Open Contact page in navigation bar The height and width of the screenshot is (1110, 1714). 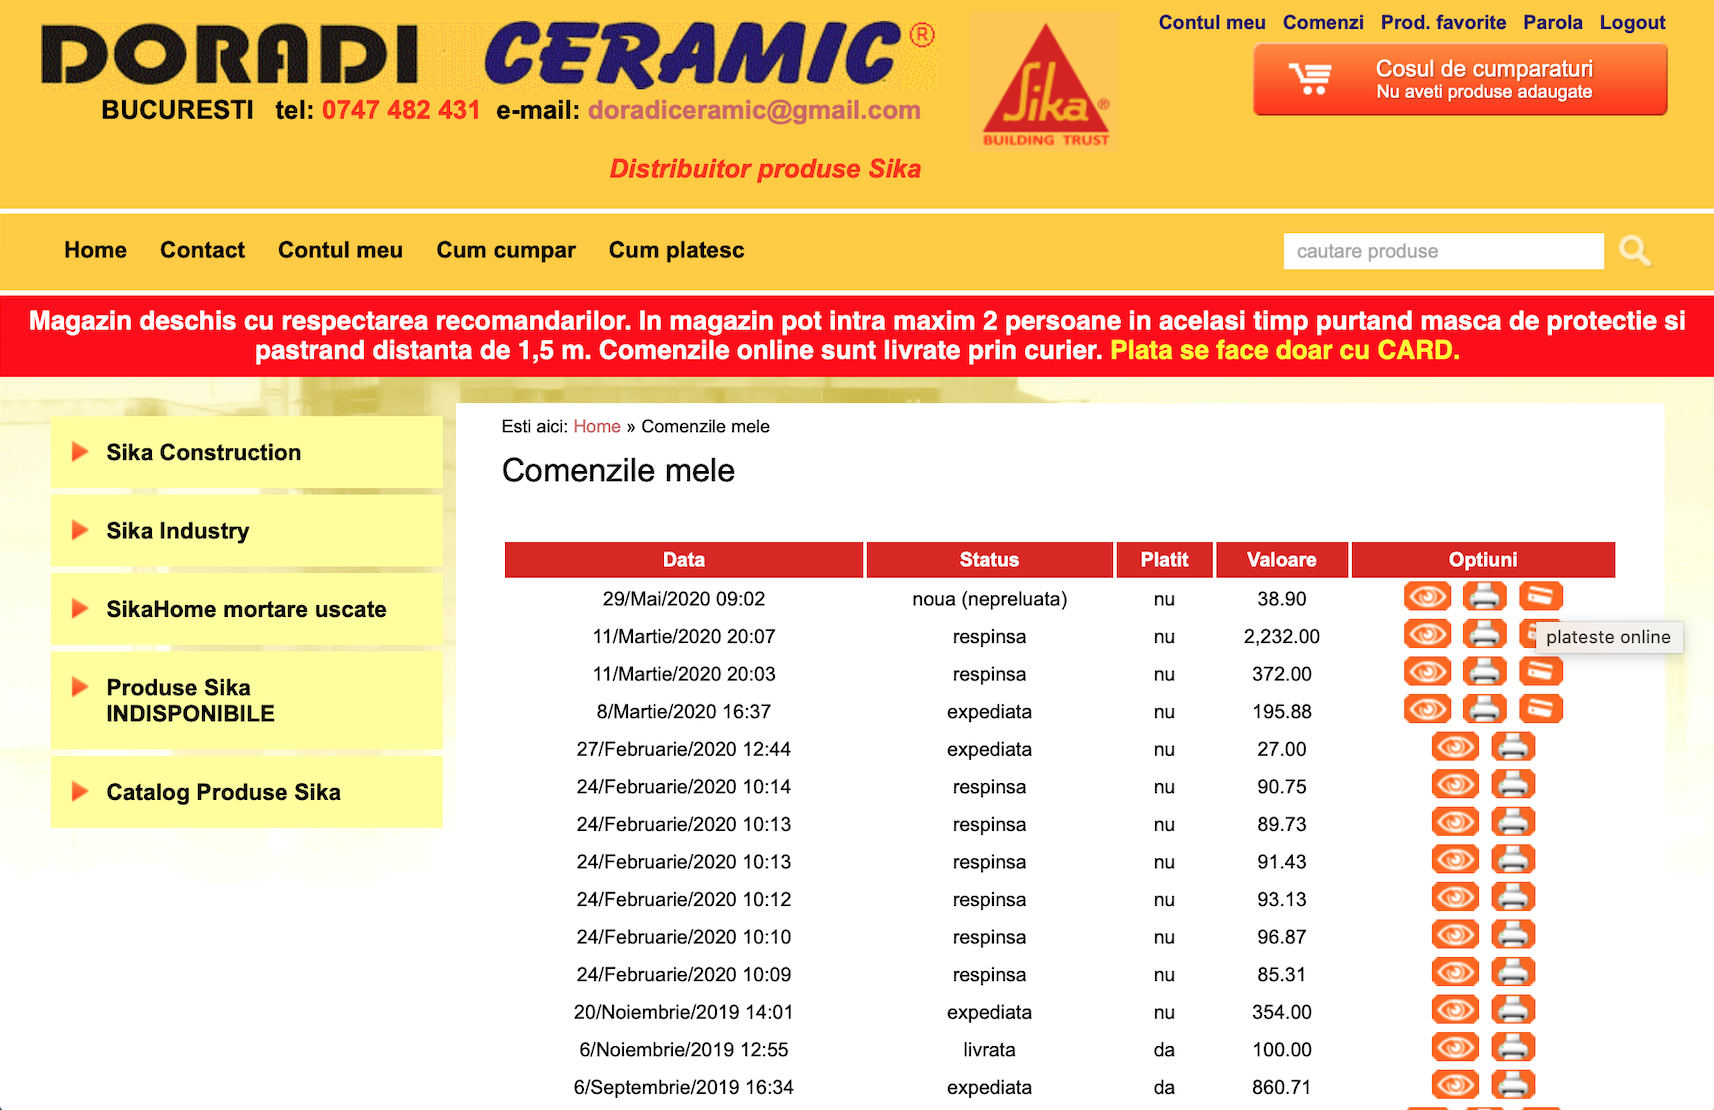pos(202,250)
